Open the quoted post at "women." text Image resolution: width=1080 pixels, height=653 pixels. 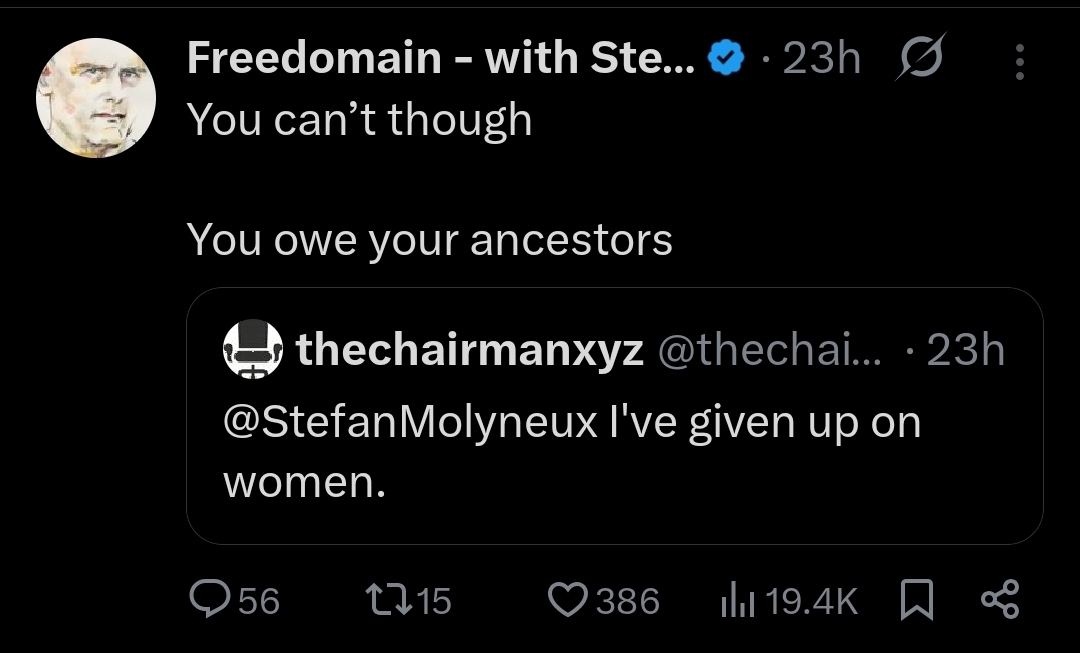point(304,483)
